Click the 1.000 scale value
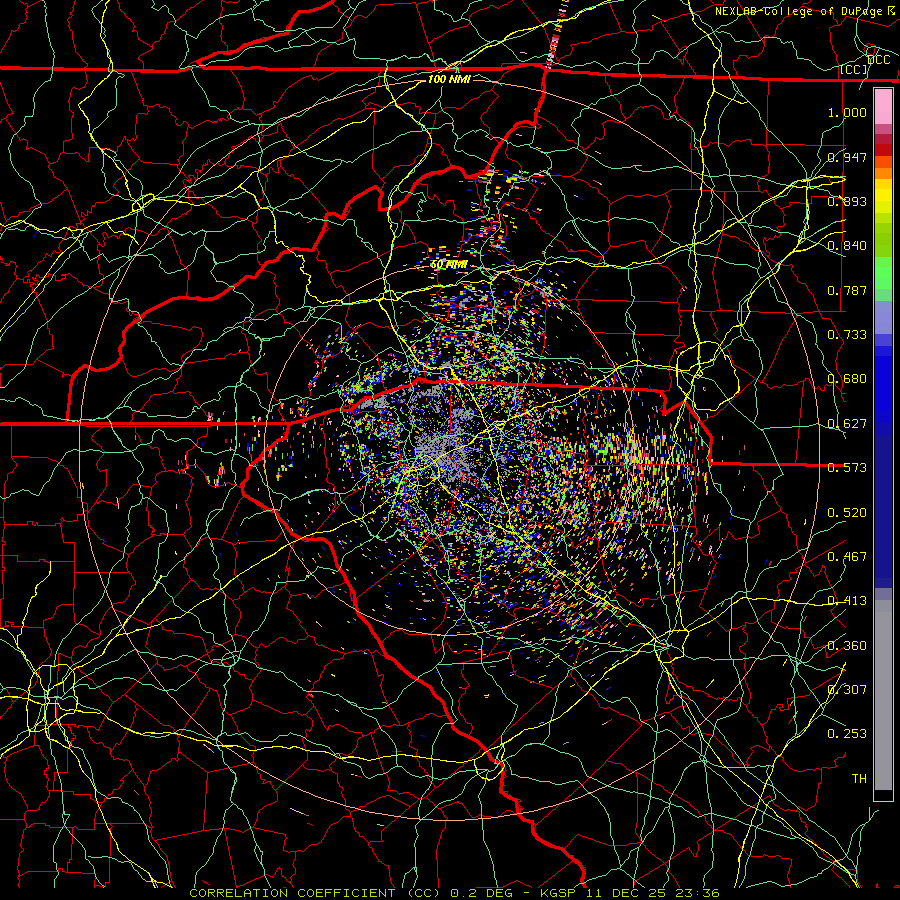 (x=847, y=112)
